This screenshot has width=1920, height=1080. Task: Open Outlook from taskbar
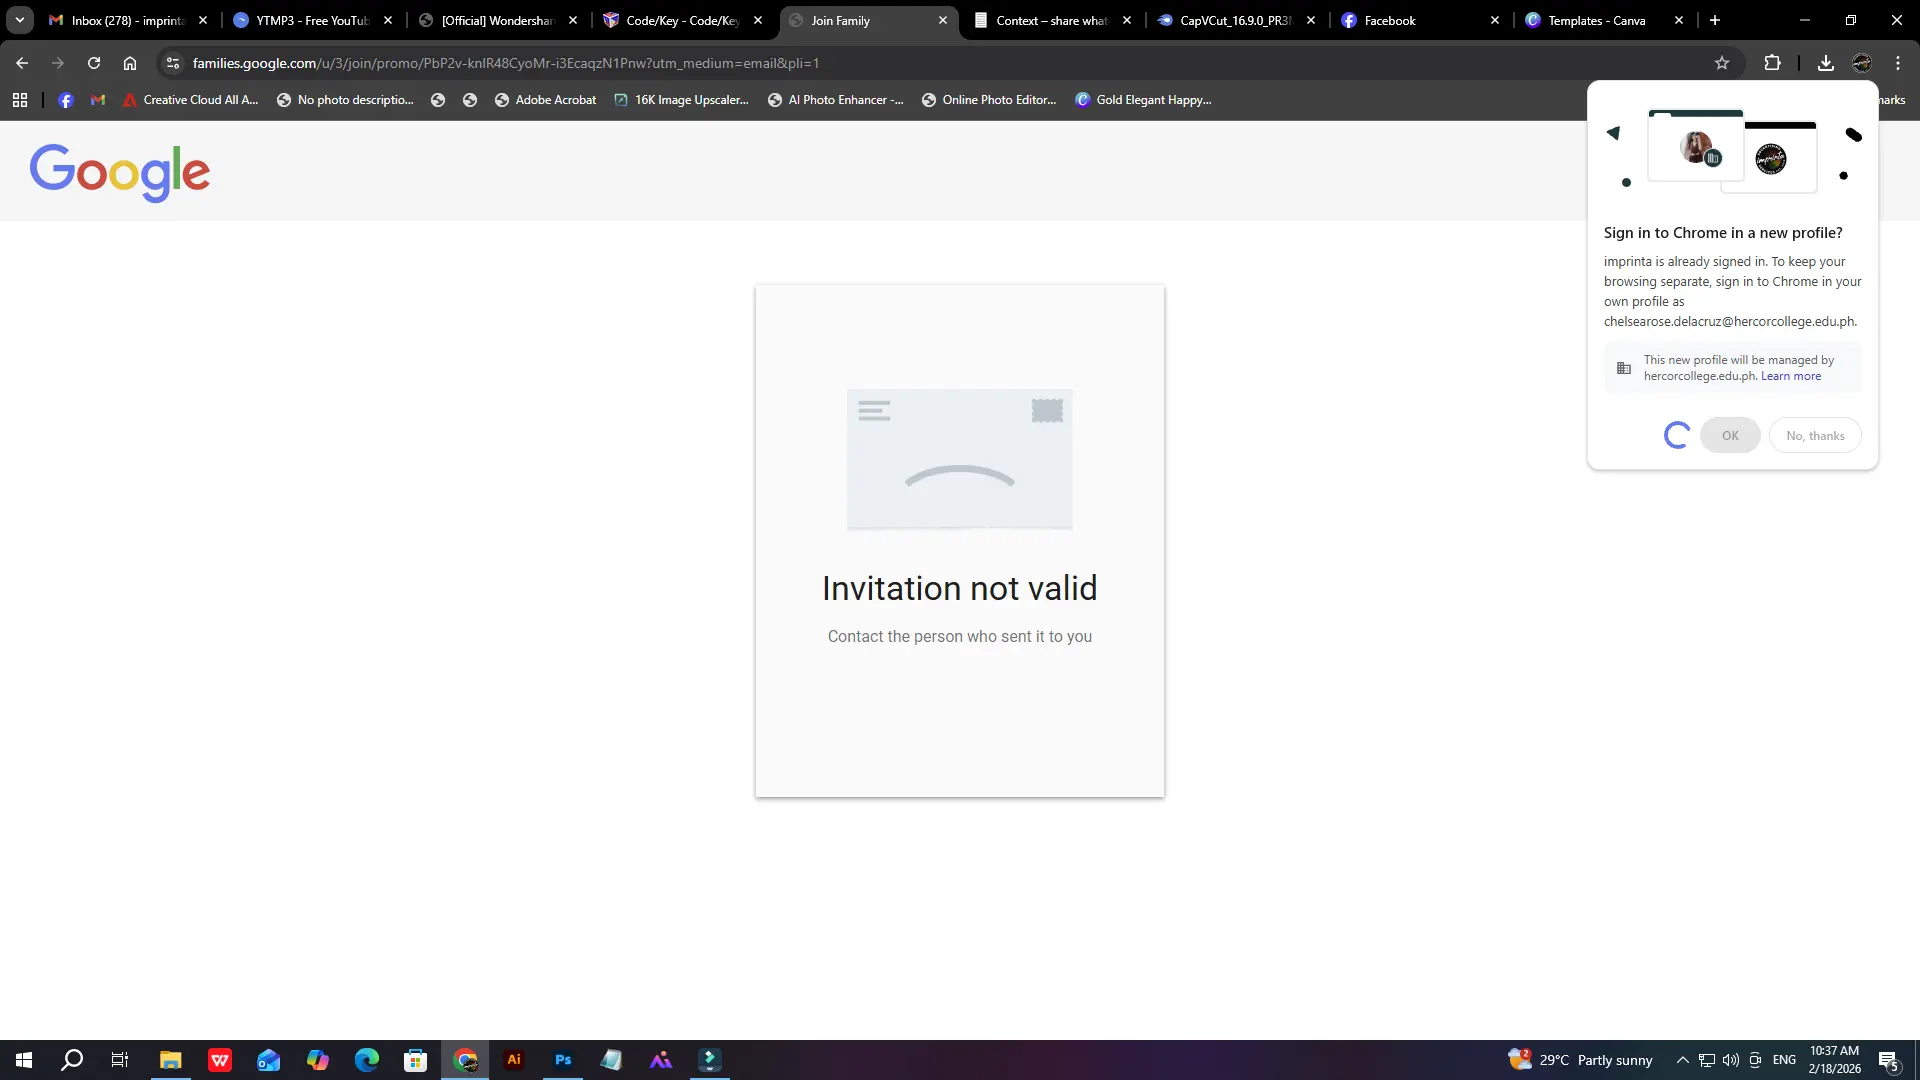(x=268, y=1060)
